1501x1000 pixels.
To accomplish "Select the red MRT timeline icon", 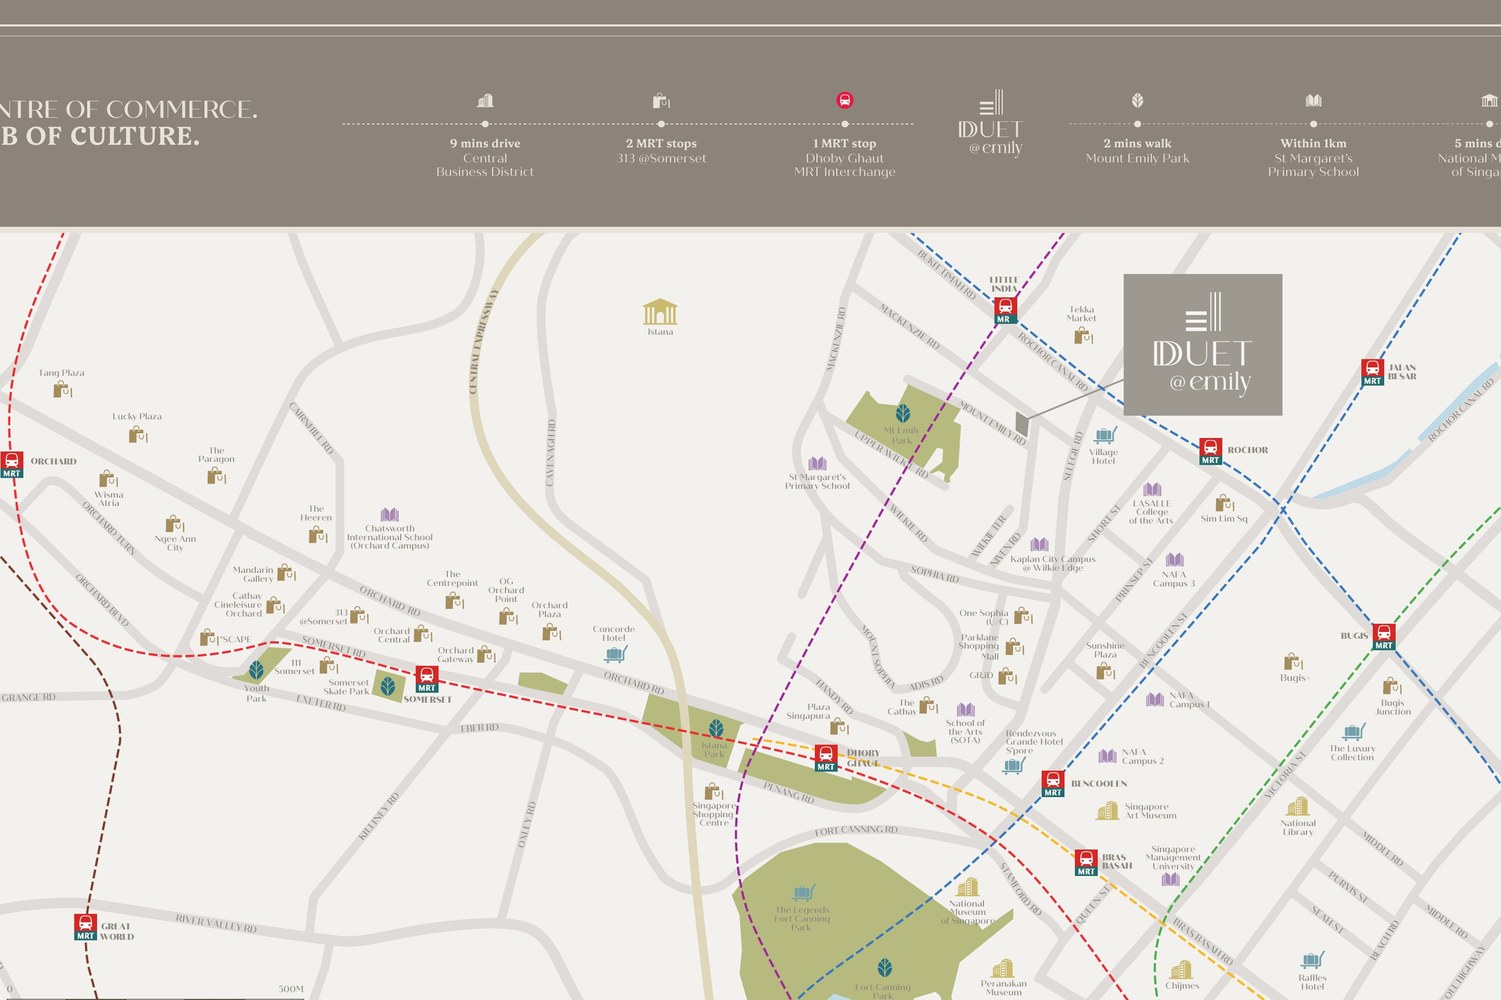I will click(845, 100).
